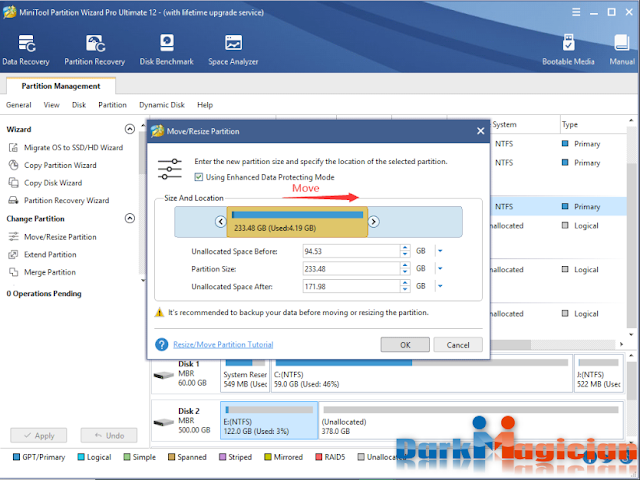This screenshot has height=480, width=640.
Task: Open the unit dropdown for Partition Size
Action: point(440,269)
